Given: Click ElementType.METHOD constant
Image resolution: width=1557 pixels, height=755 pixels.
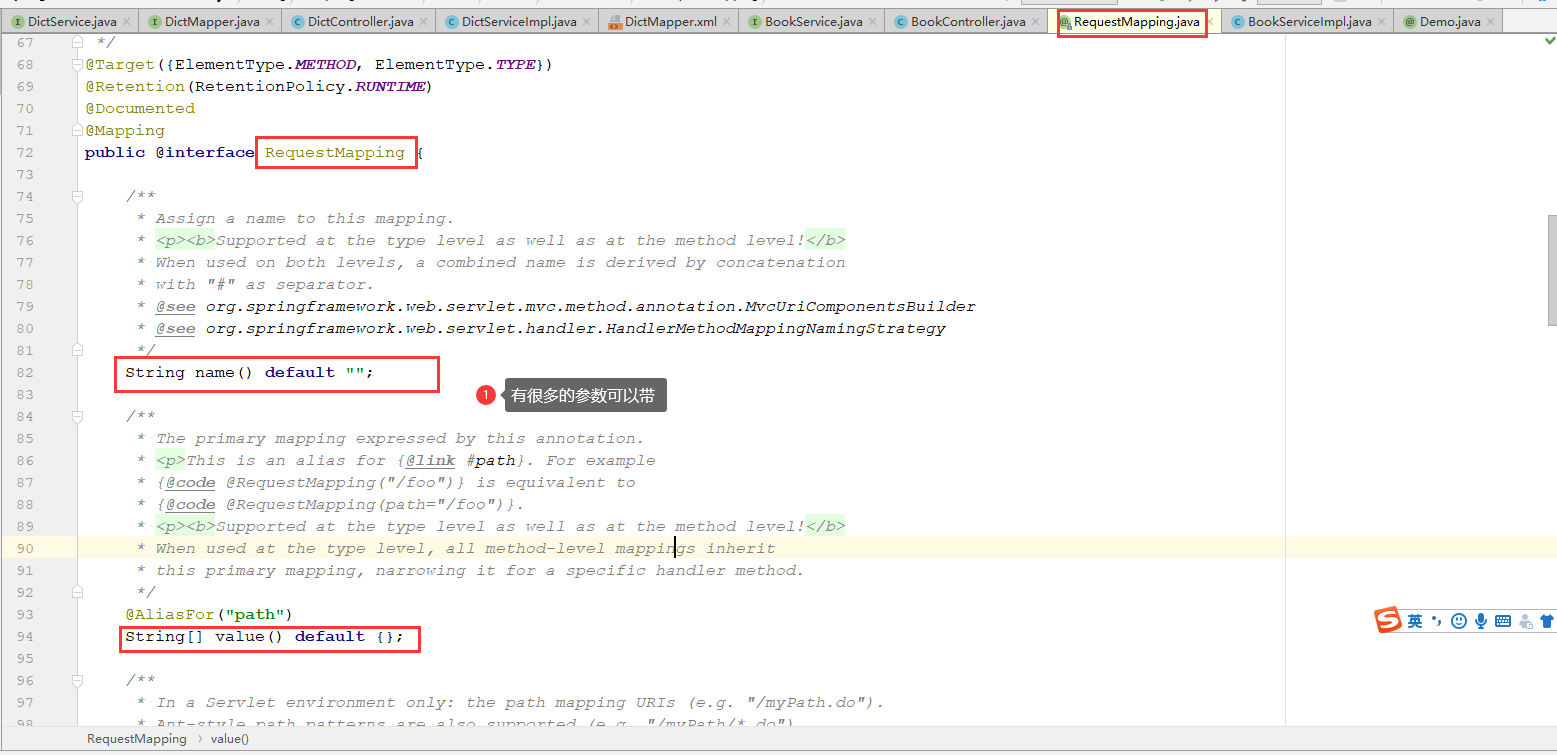Looking at the screenshot, I should [265, 64].
